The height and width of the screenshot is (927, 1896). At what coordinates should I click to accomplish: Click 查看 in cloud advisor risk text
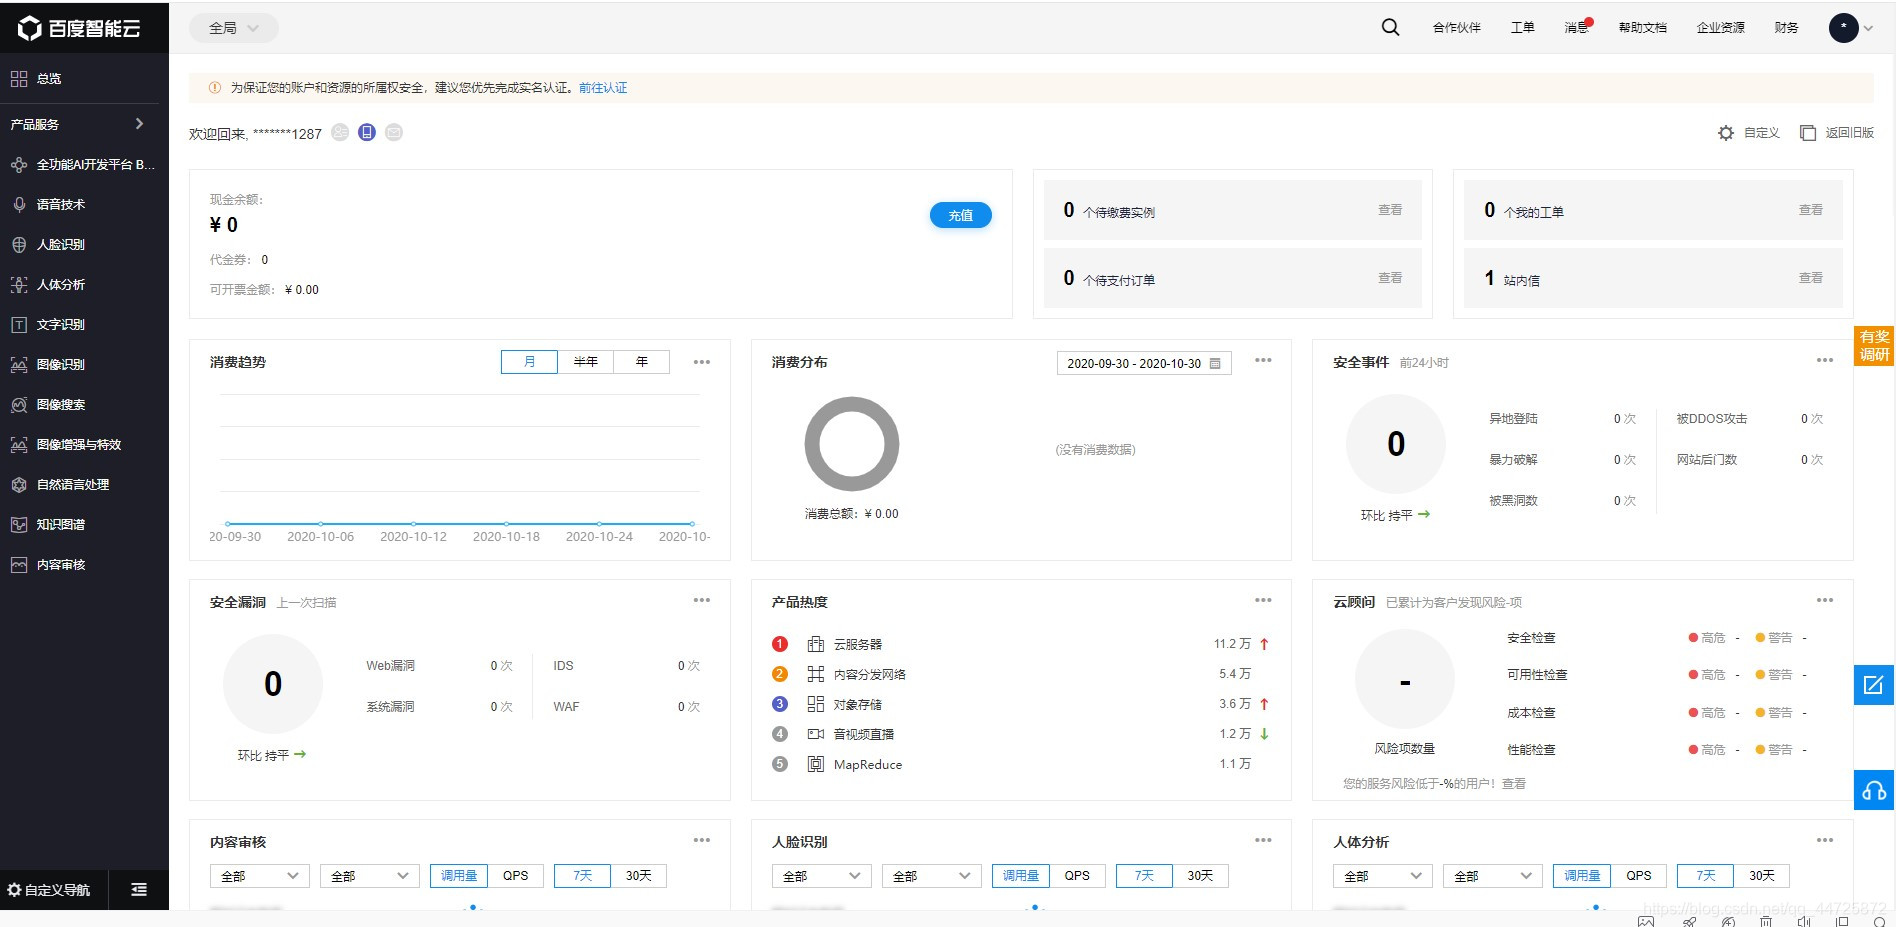[x=1513, y=784]
